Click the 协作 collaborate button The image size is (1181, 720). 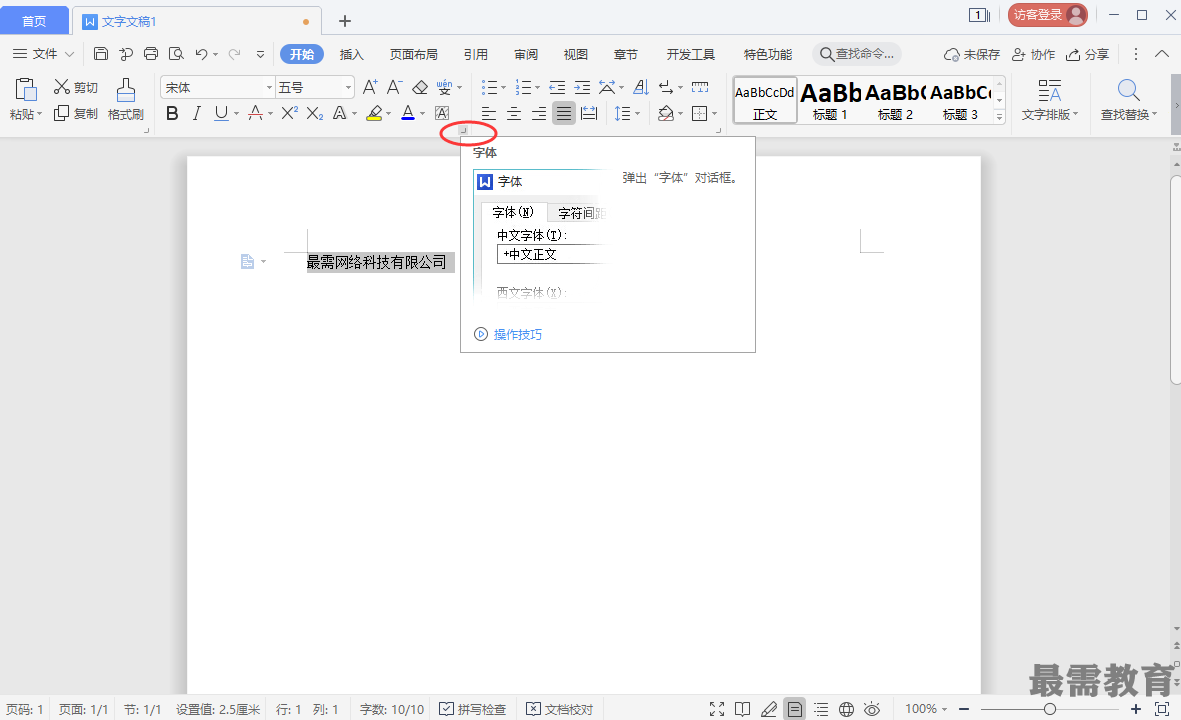1033,54
